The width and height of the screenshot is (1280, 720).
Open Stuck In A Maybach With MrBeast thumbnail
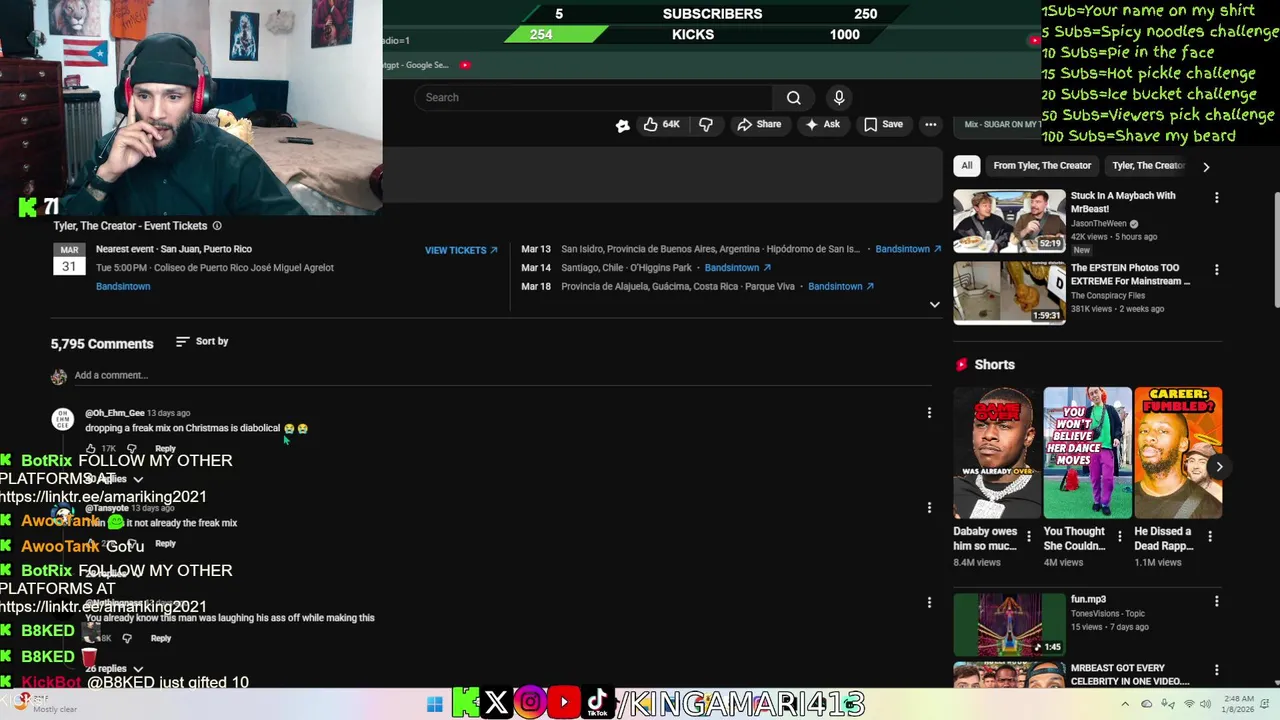click(x=1009, y=221)
